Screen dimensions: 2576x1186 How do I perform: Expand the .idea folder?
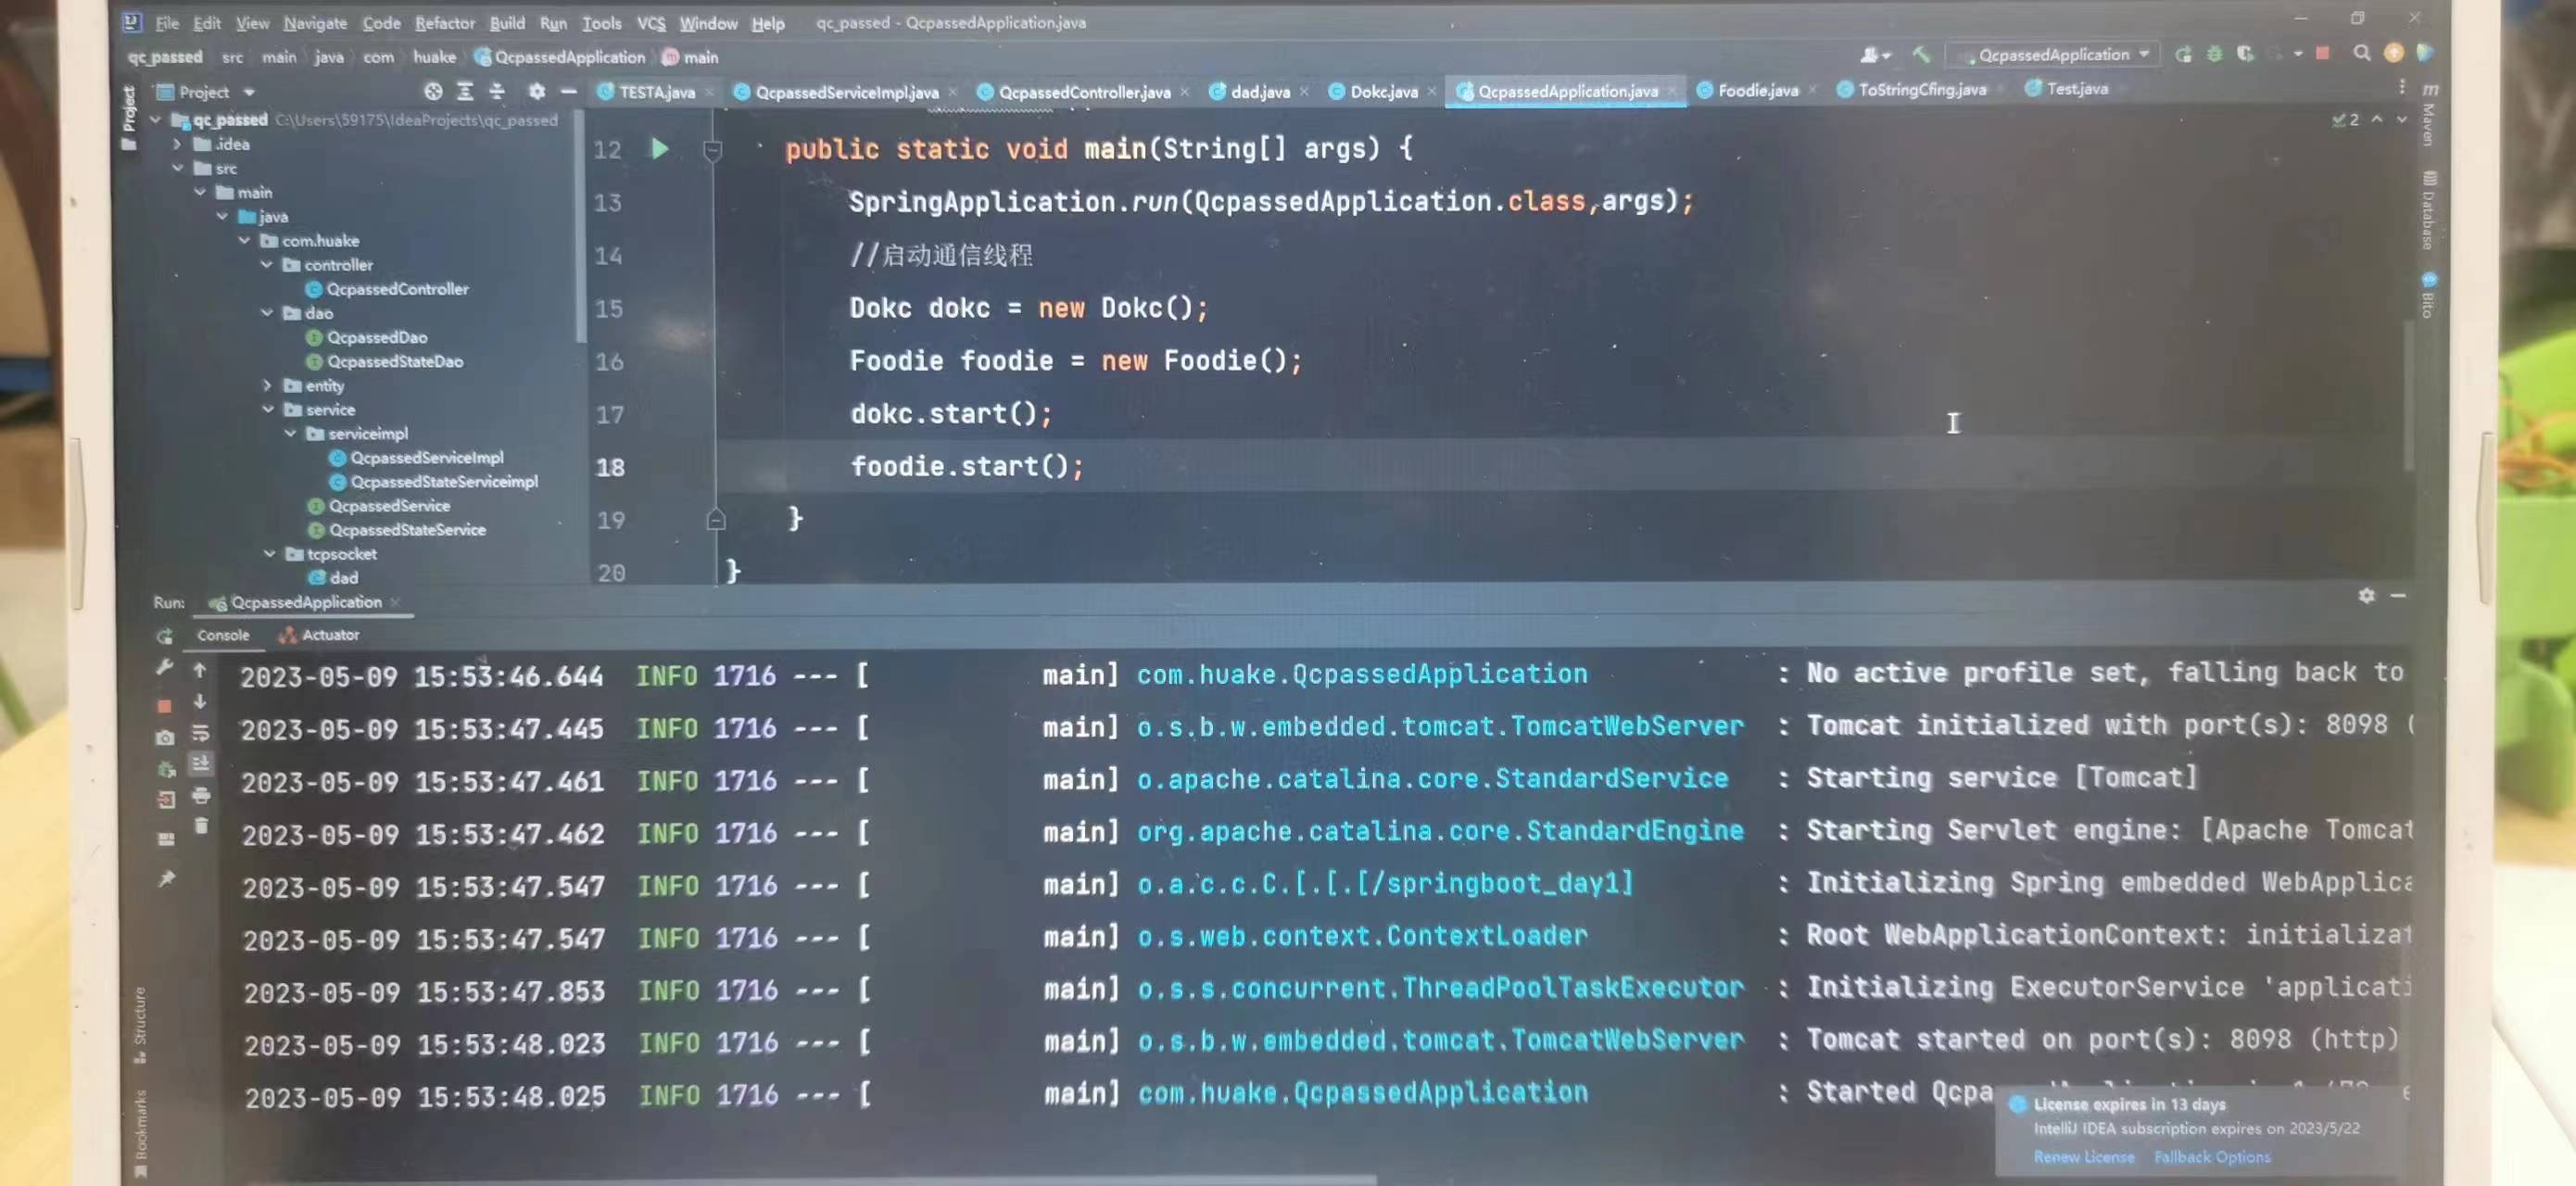click(177, 144)
